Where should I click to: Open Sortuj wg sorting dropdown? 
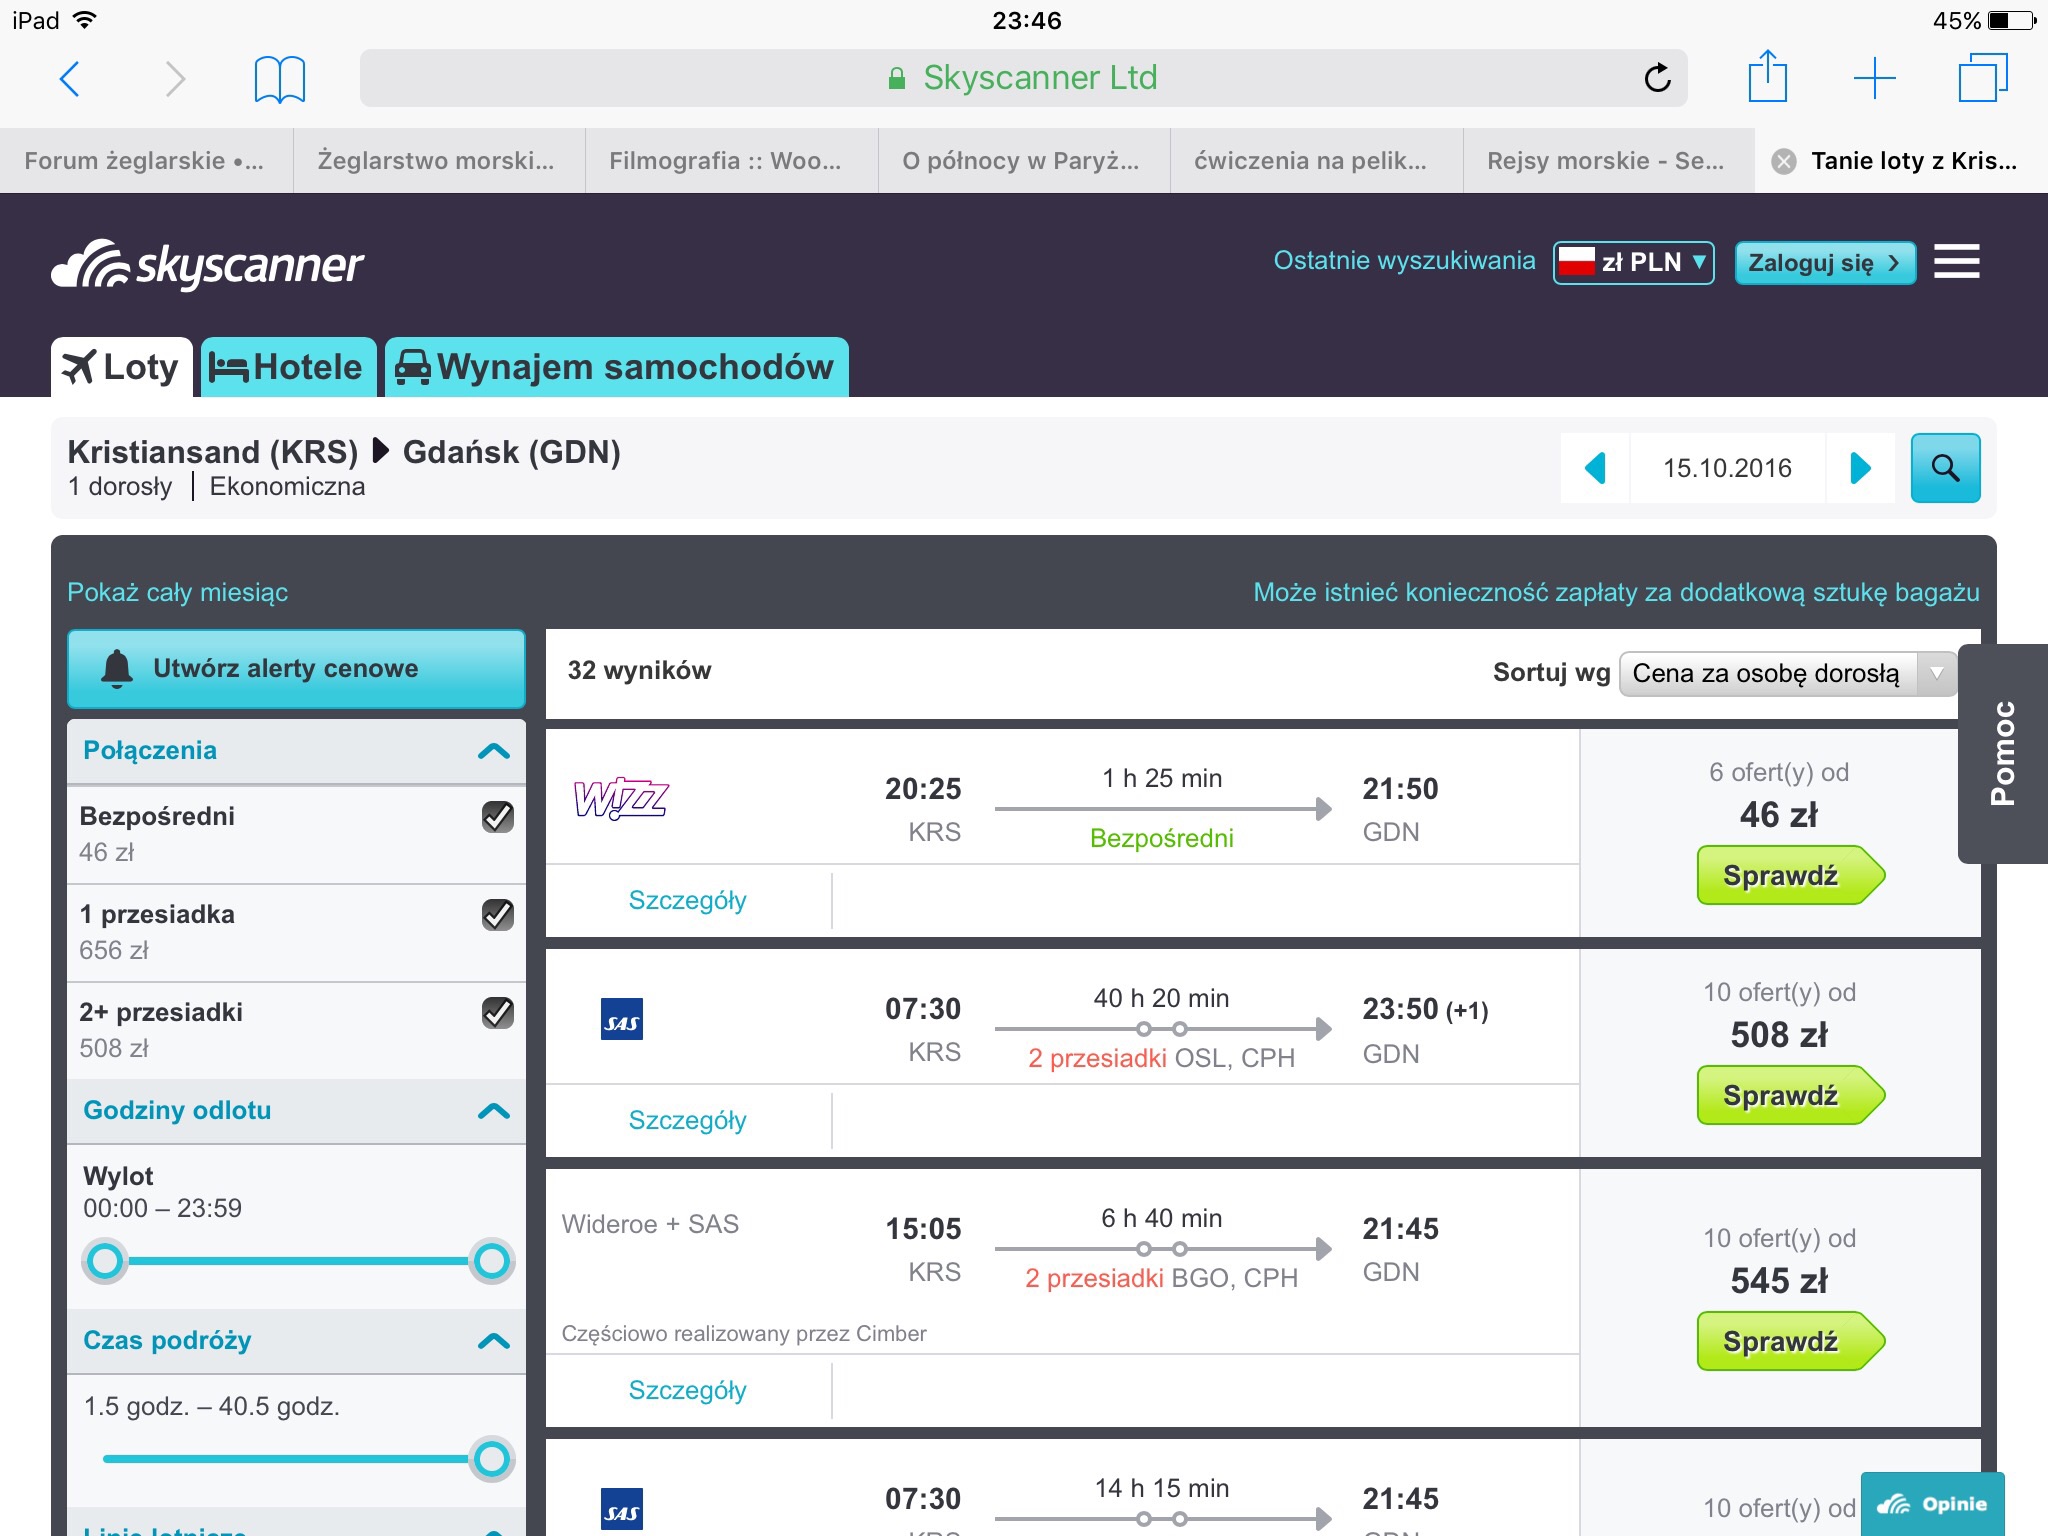pos(1787,673)
